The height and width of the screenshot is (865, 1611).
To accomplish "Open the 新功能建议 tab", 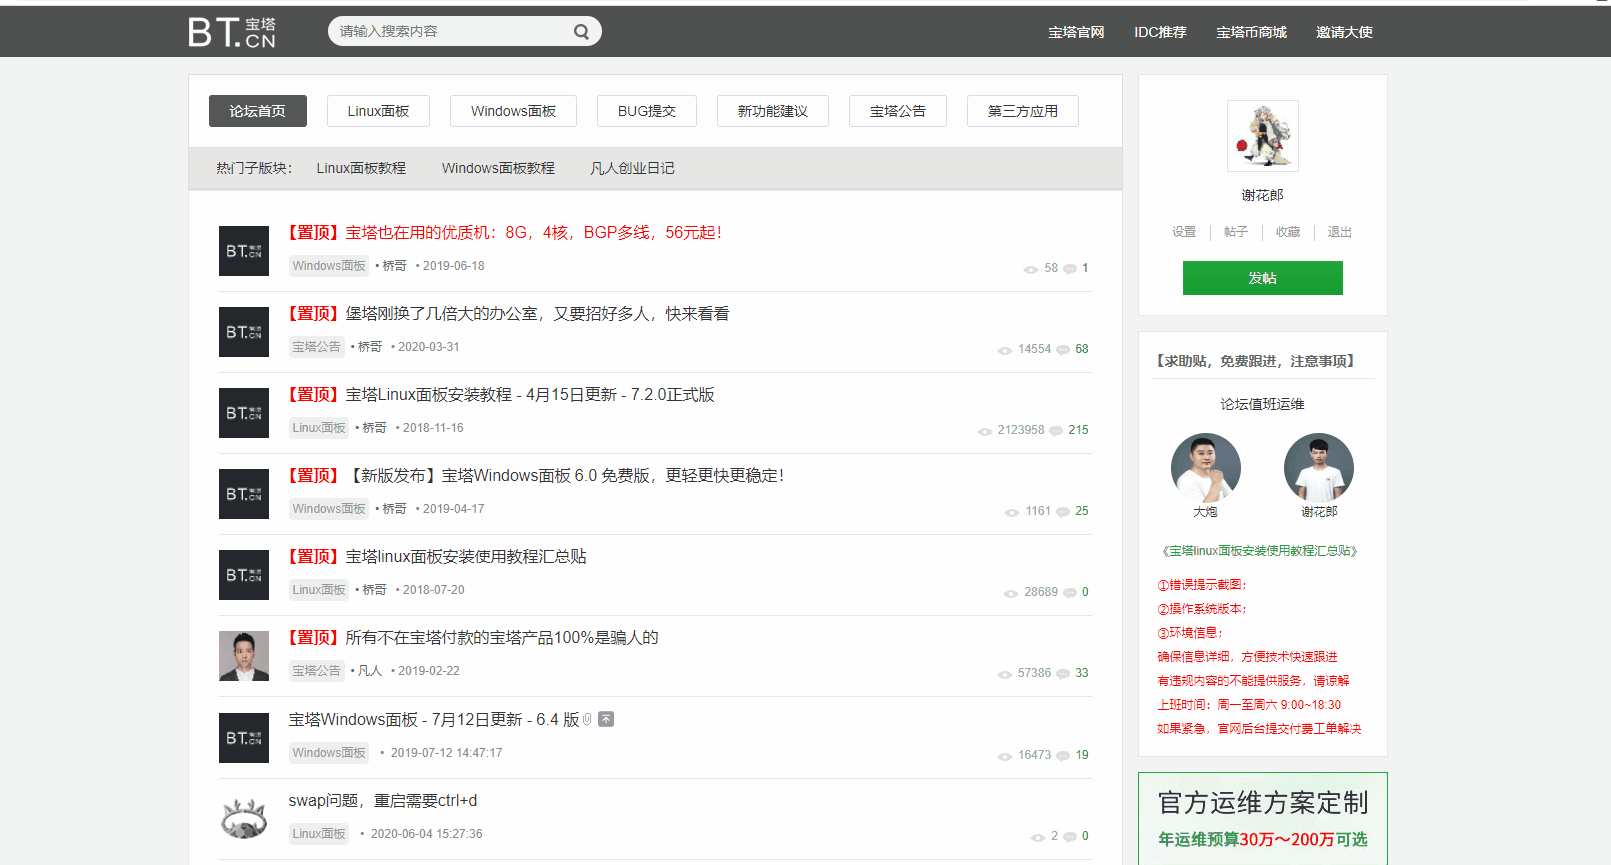I will (x=773, y=111).
